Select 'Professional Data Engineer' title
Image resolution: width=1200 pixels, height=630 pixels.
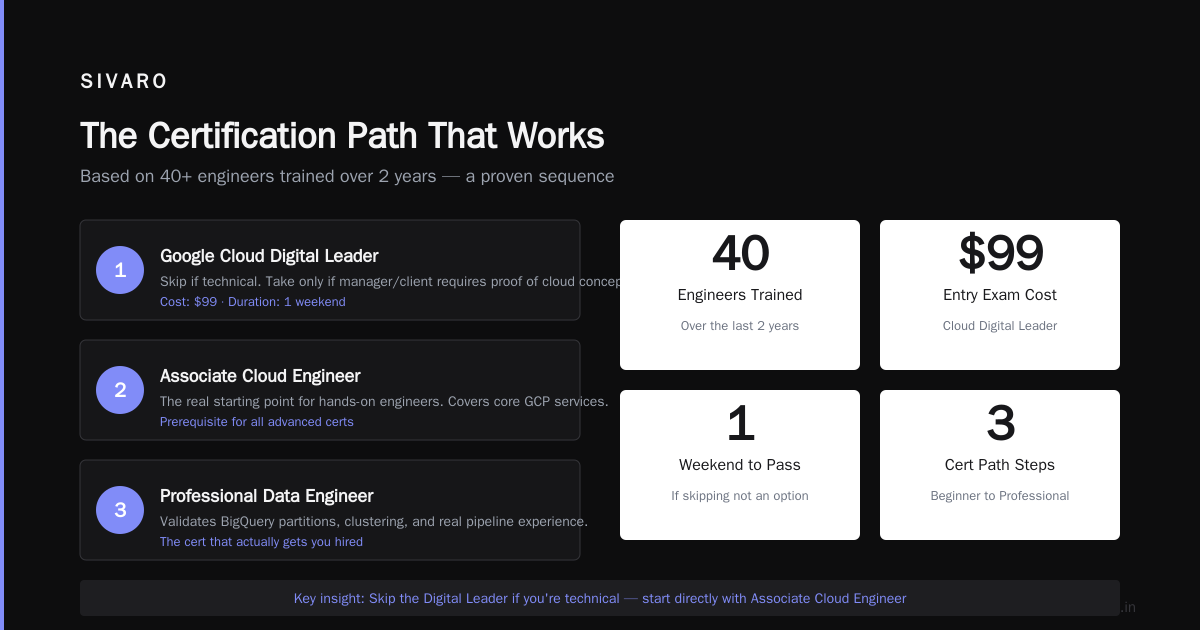267,496
